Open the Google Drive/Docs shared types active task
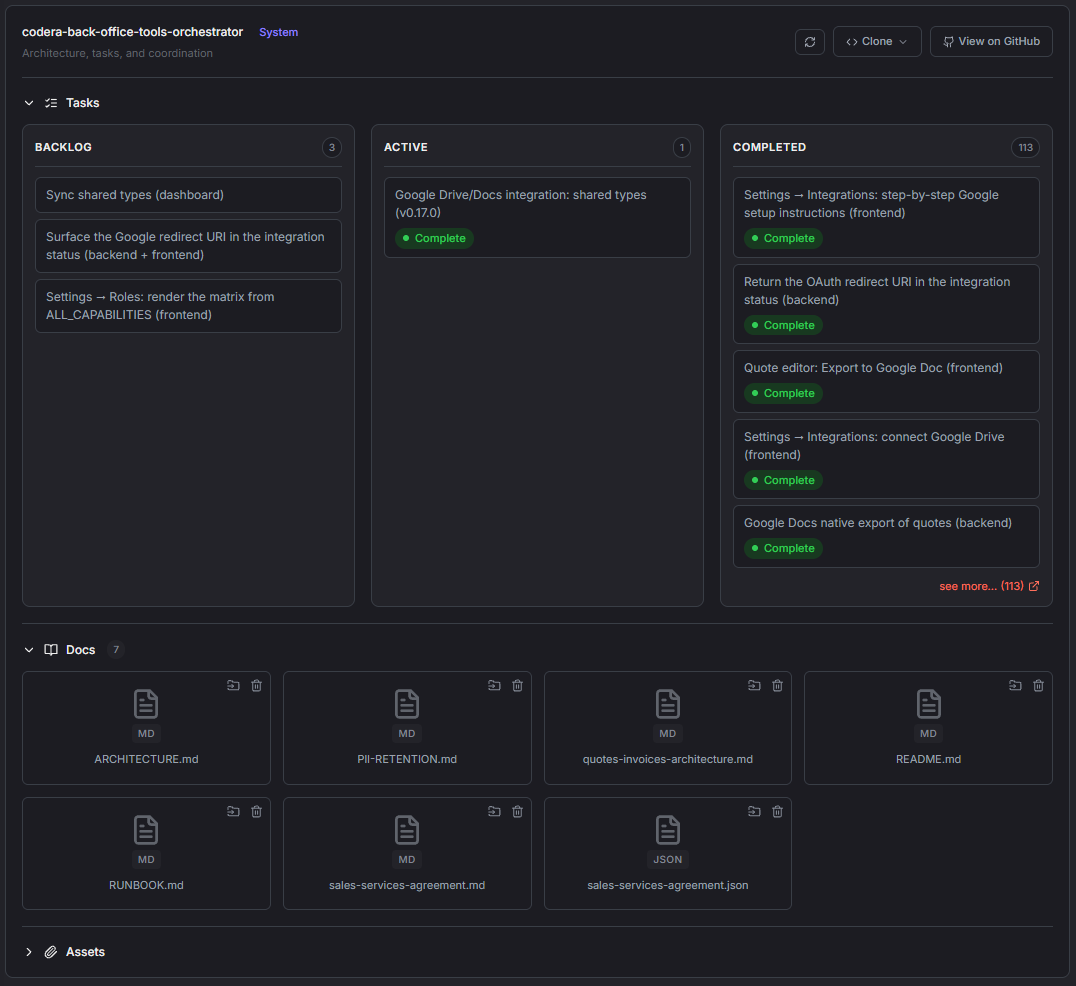This screenshot has height=986, width=1076. pyautogui.click(x=537, y=218)
